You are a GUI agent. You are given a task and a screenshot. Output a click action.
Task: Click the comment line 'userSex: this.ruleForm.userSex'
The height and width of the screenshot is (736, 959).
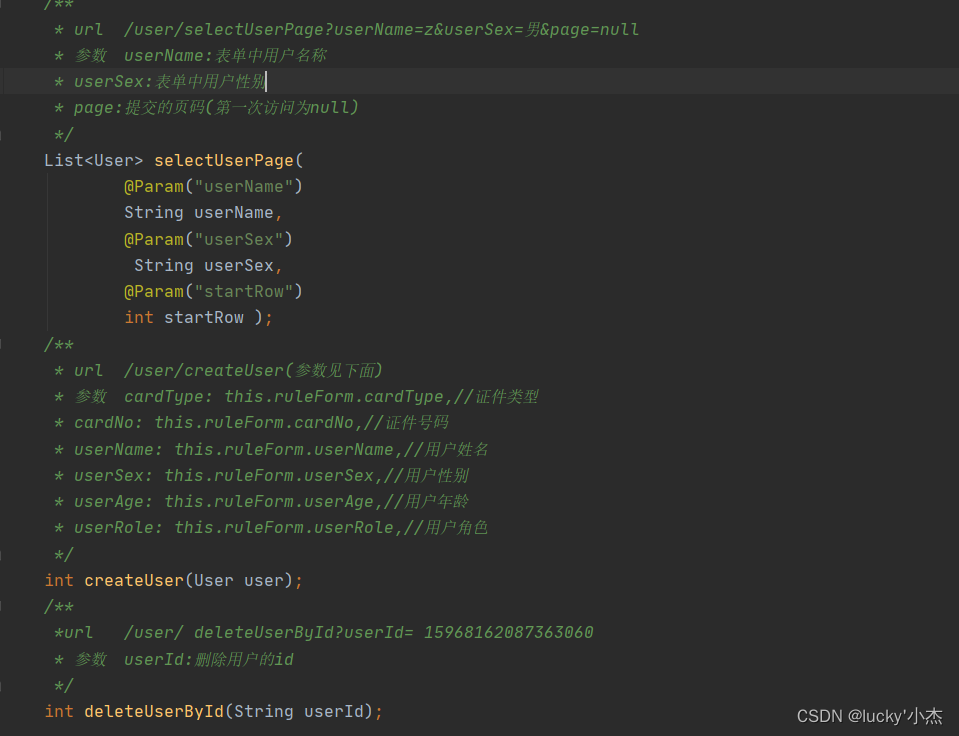(261, 475)
